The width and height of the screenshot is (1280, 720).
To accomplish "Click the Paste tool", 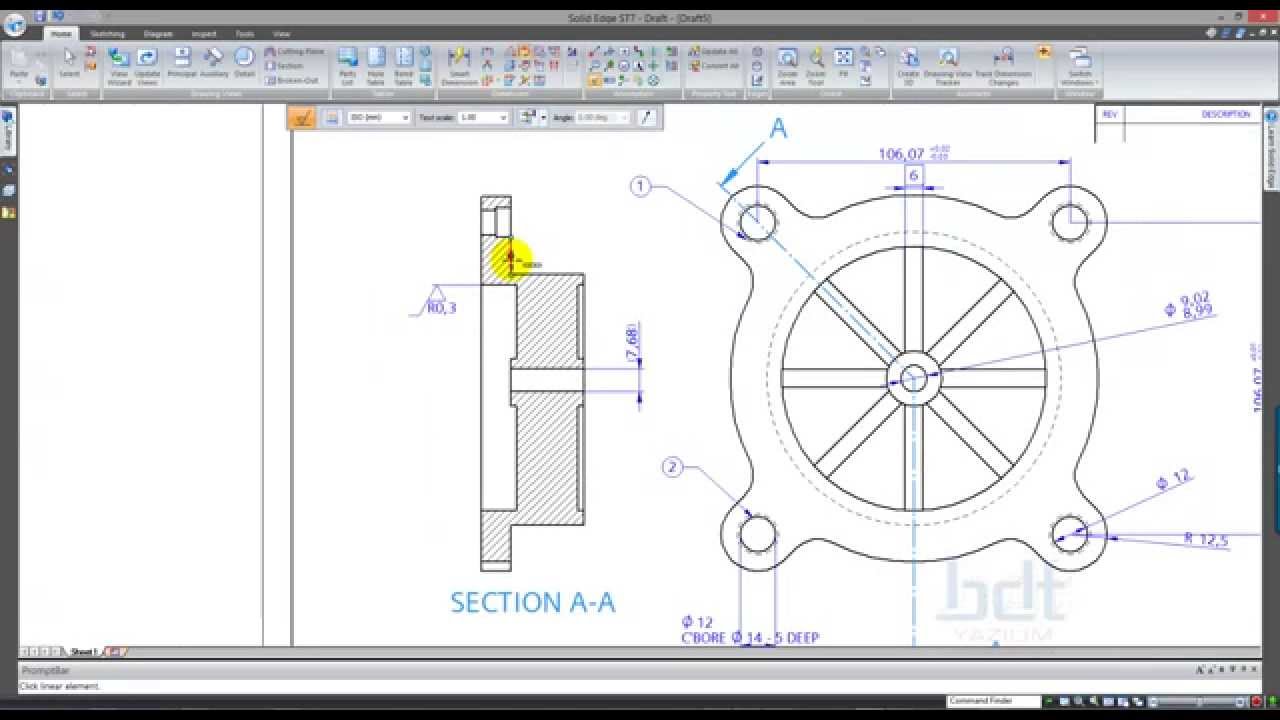I will coord(19,64).
